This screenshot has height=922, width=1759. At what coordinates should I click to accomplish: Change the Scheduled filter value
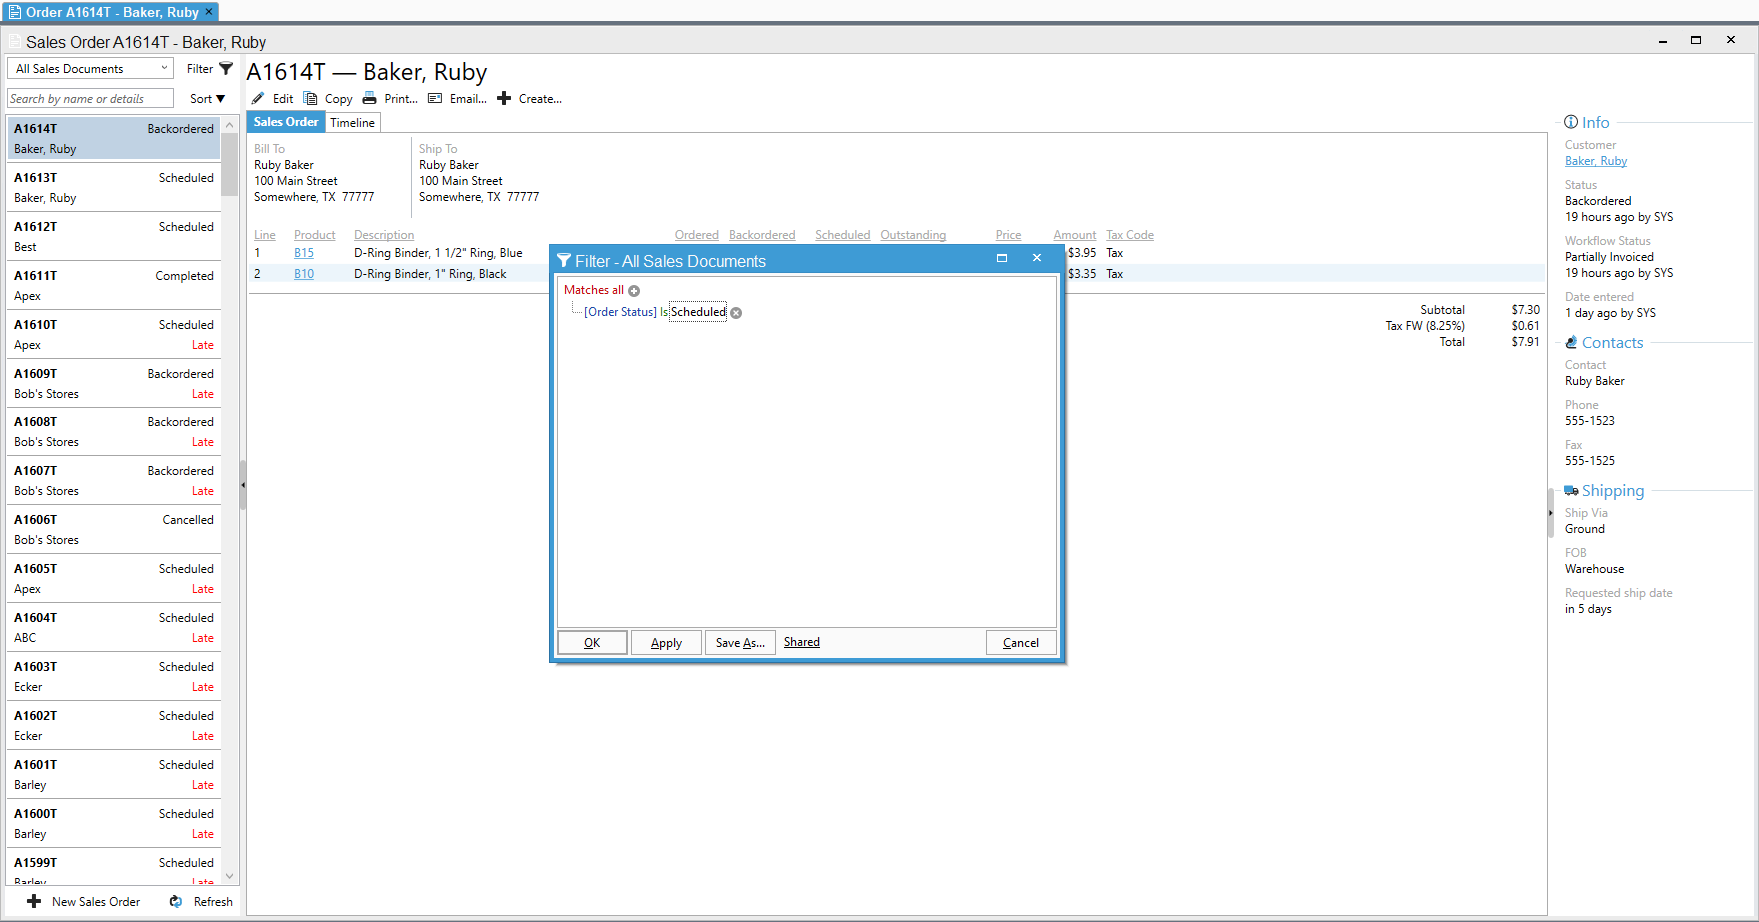click(698, 312)
